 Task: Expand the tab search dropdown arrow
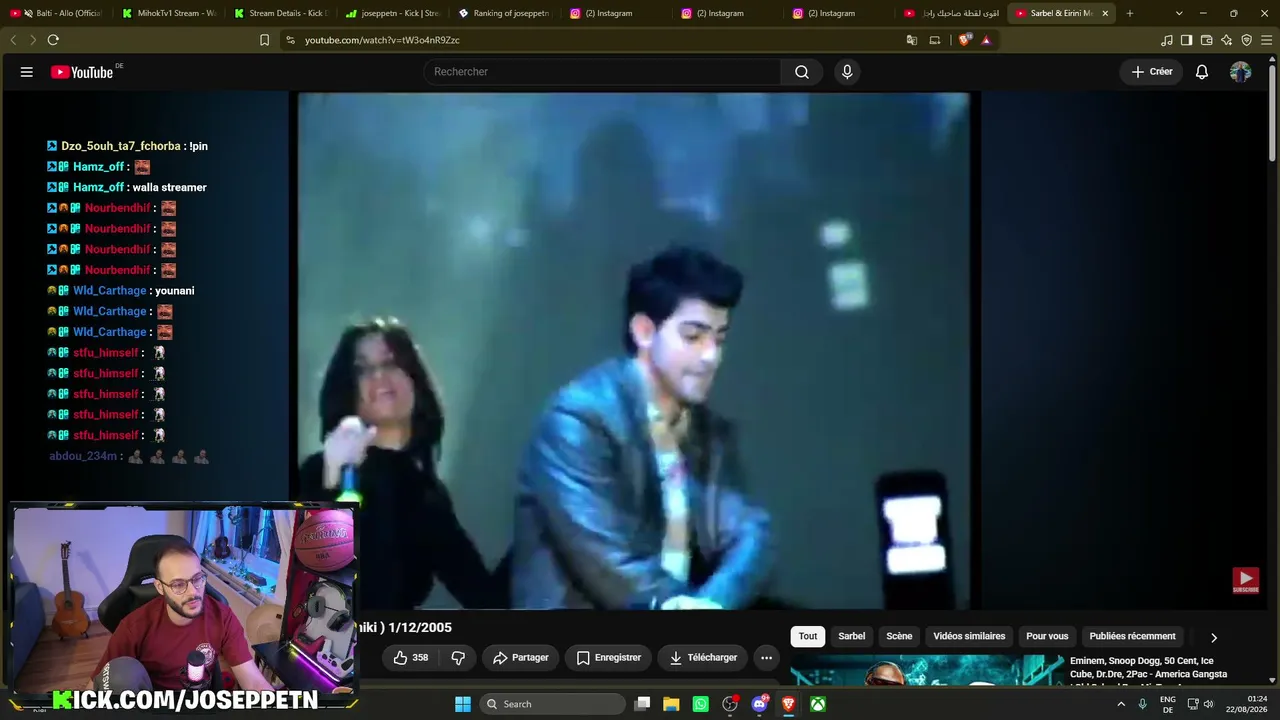pos(1179,13)
